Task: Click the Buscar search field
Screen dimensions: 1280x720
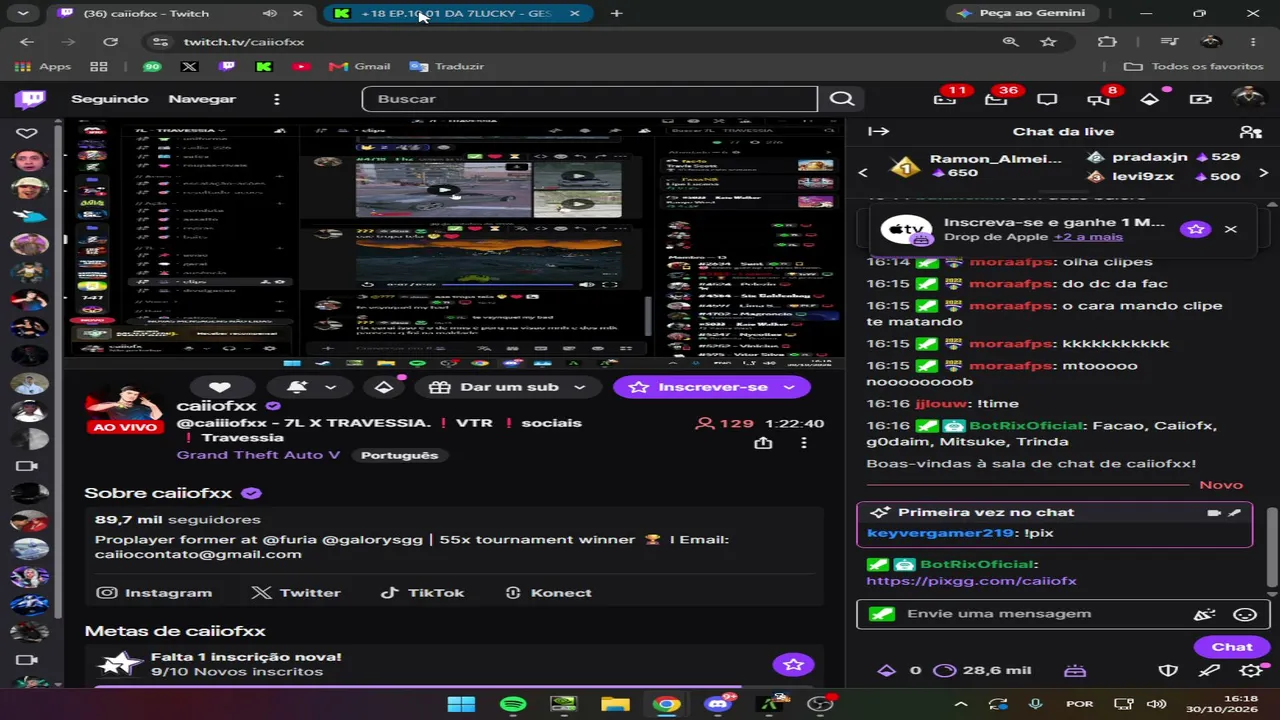Action: 590,99
